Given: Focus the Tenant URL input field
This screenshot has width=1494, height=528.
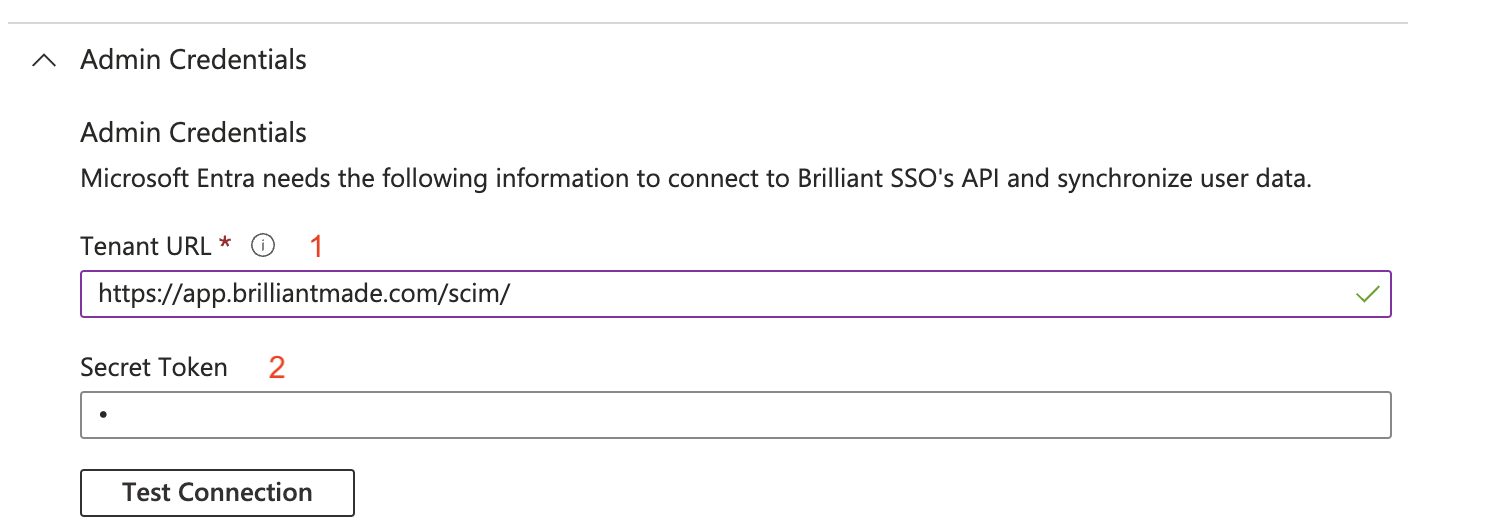Looking at the screenshot, I should 735,294.
